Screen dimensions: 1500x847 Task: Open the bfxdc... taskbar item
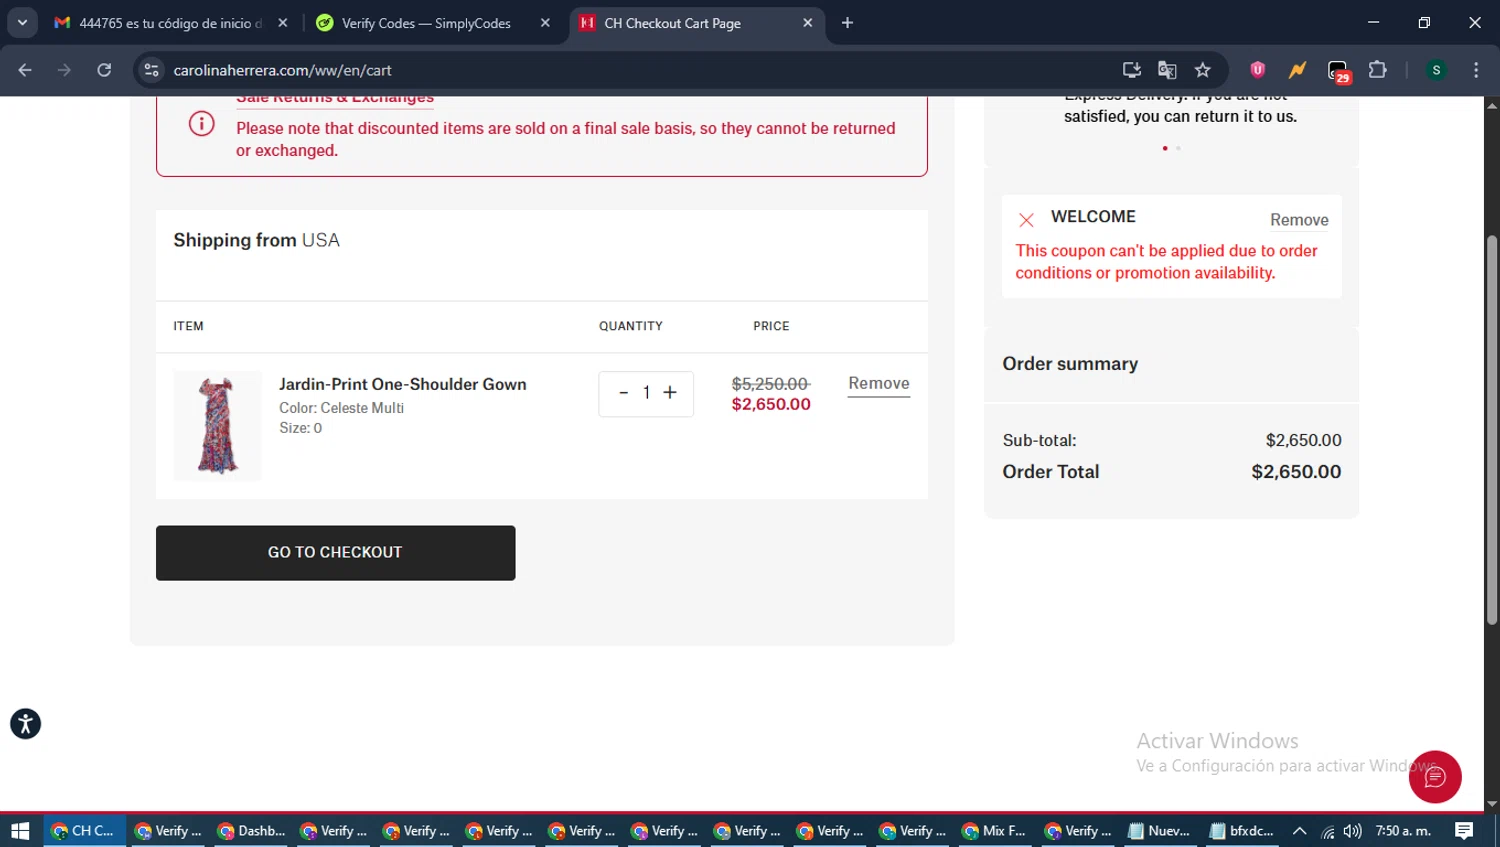pyautogui.click(x=1241, y=831)
